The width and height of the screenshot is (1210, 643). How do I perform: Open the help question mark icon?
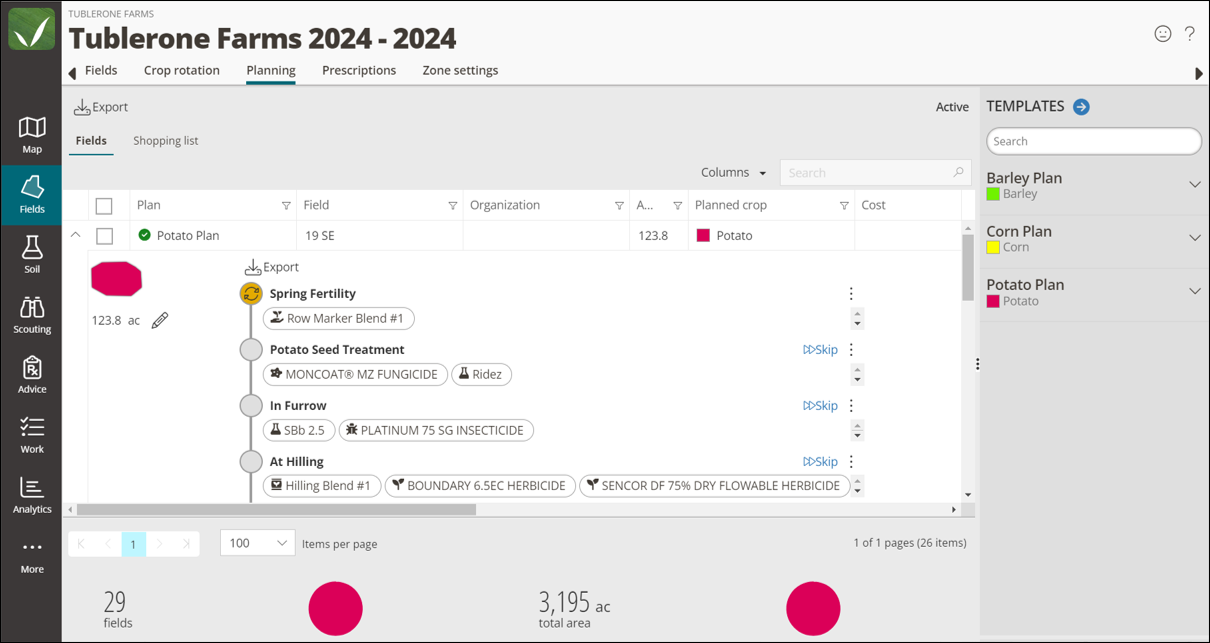(1189, 33)
